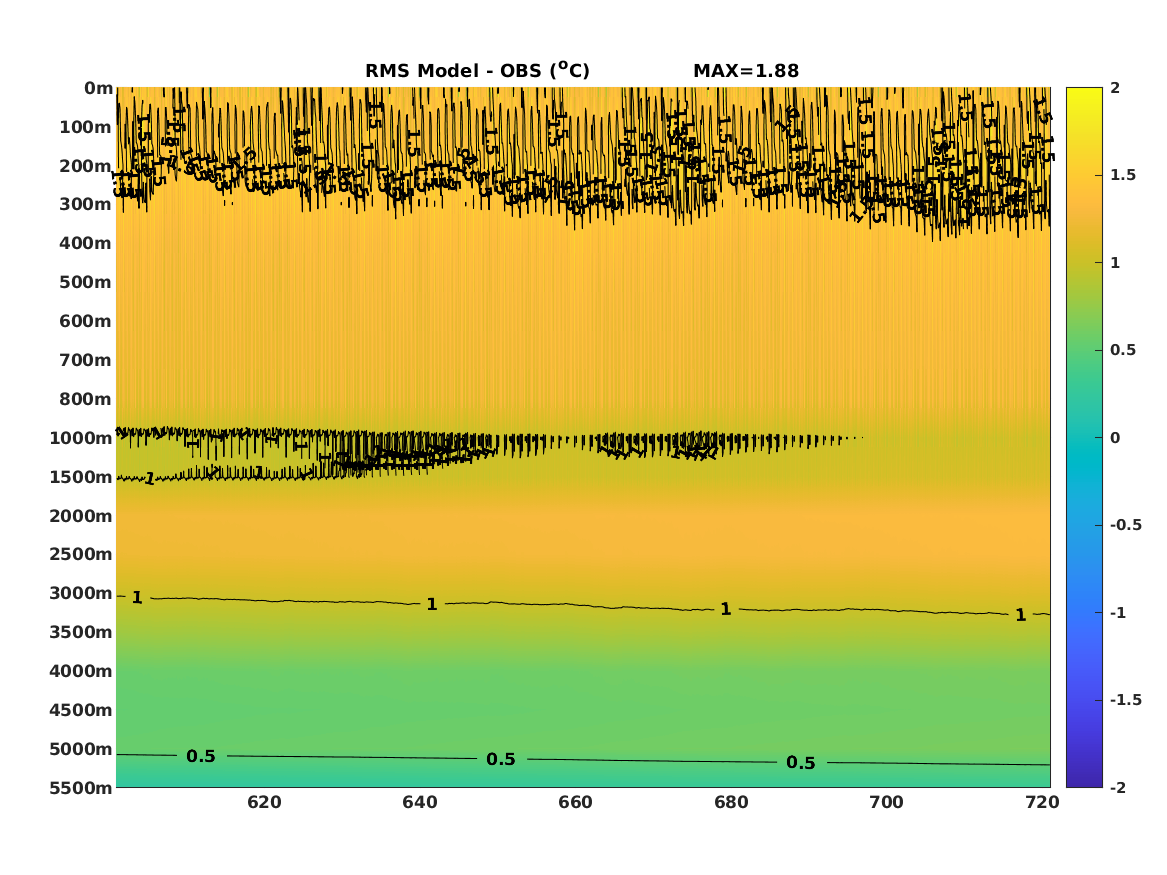Click the '1' contour label below x=680
Screen dimensions: 1167x875
click(x=726, y=609)
